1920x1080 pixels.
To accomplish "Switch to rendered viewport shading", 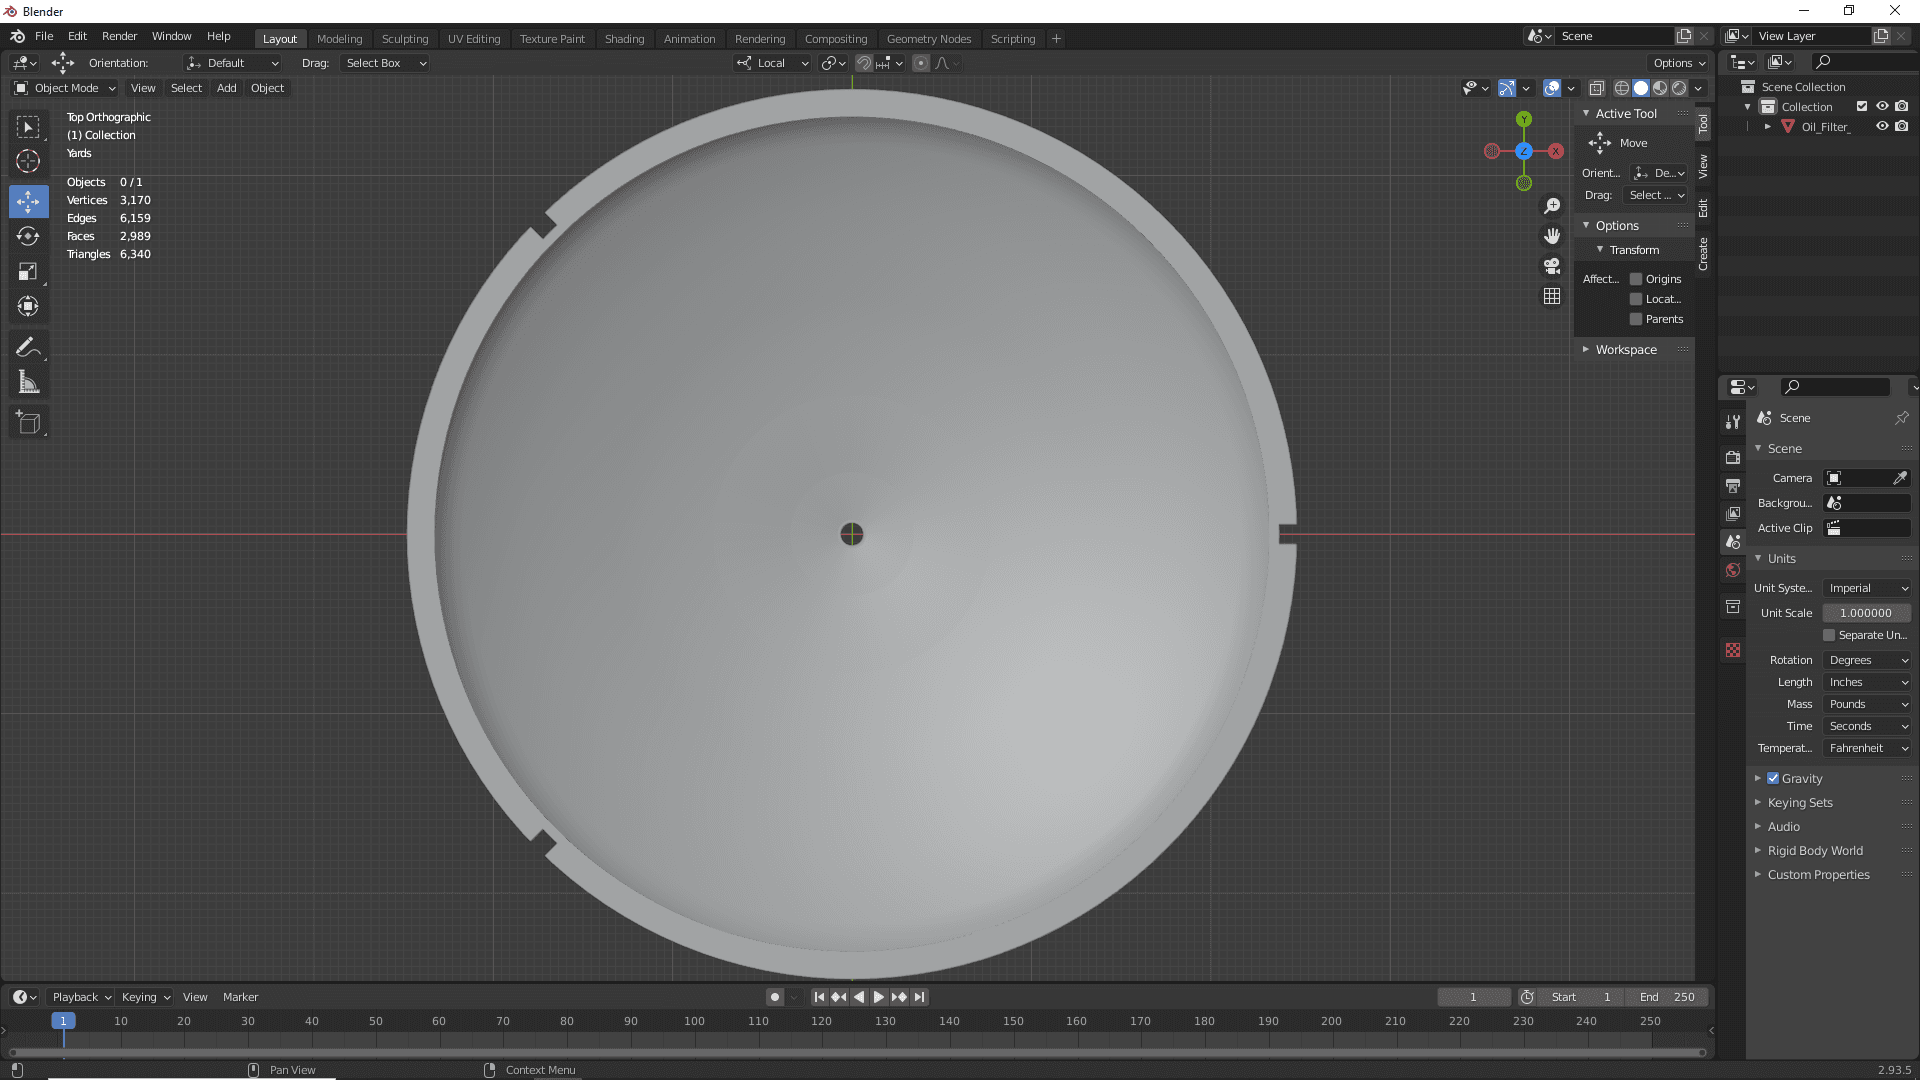I will coord(1679,88).
